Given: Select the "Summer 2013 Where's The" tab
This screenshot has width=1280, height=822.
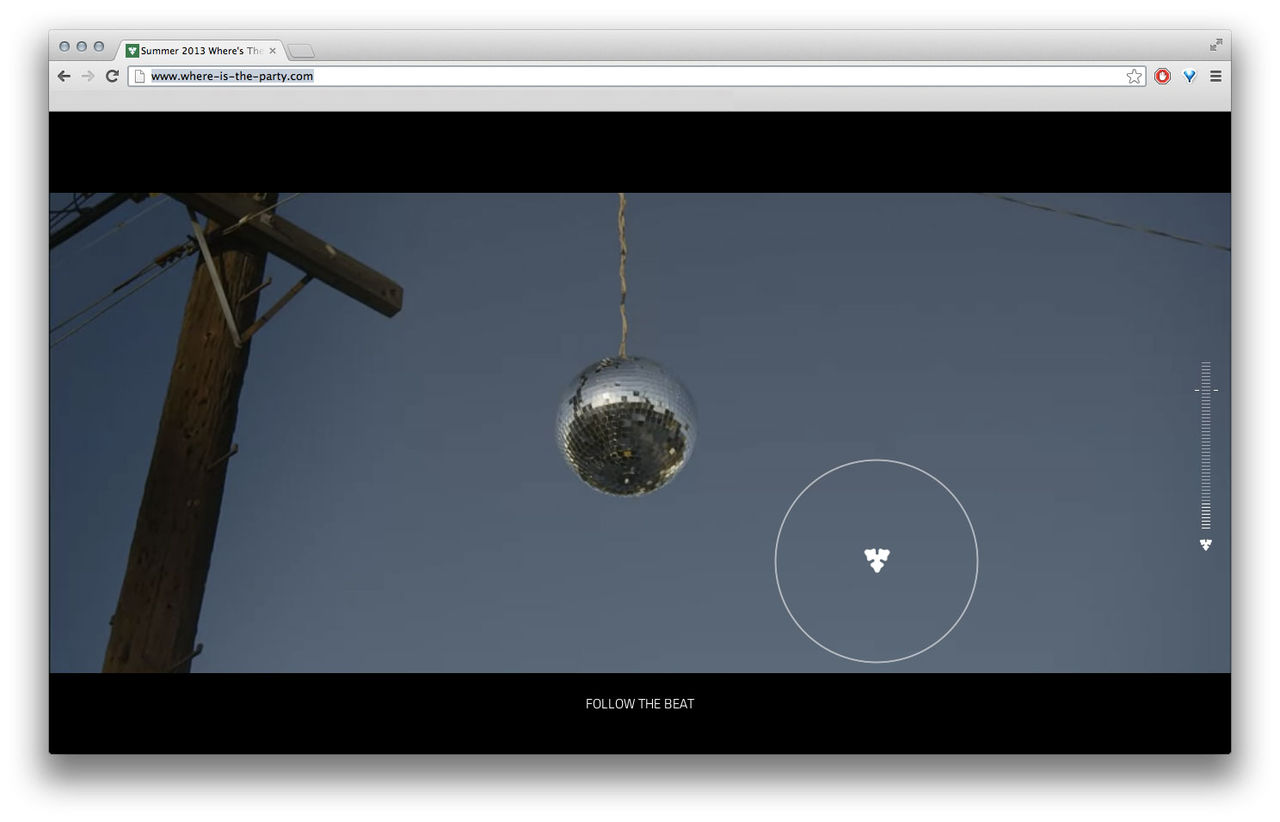Looking at the screenshot, I should click(x=195, y=49).
